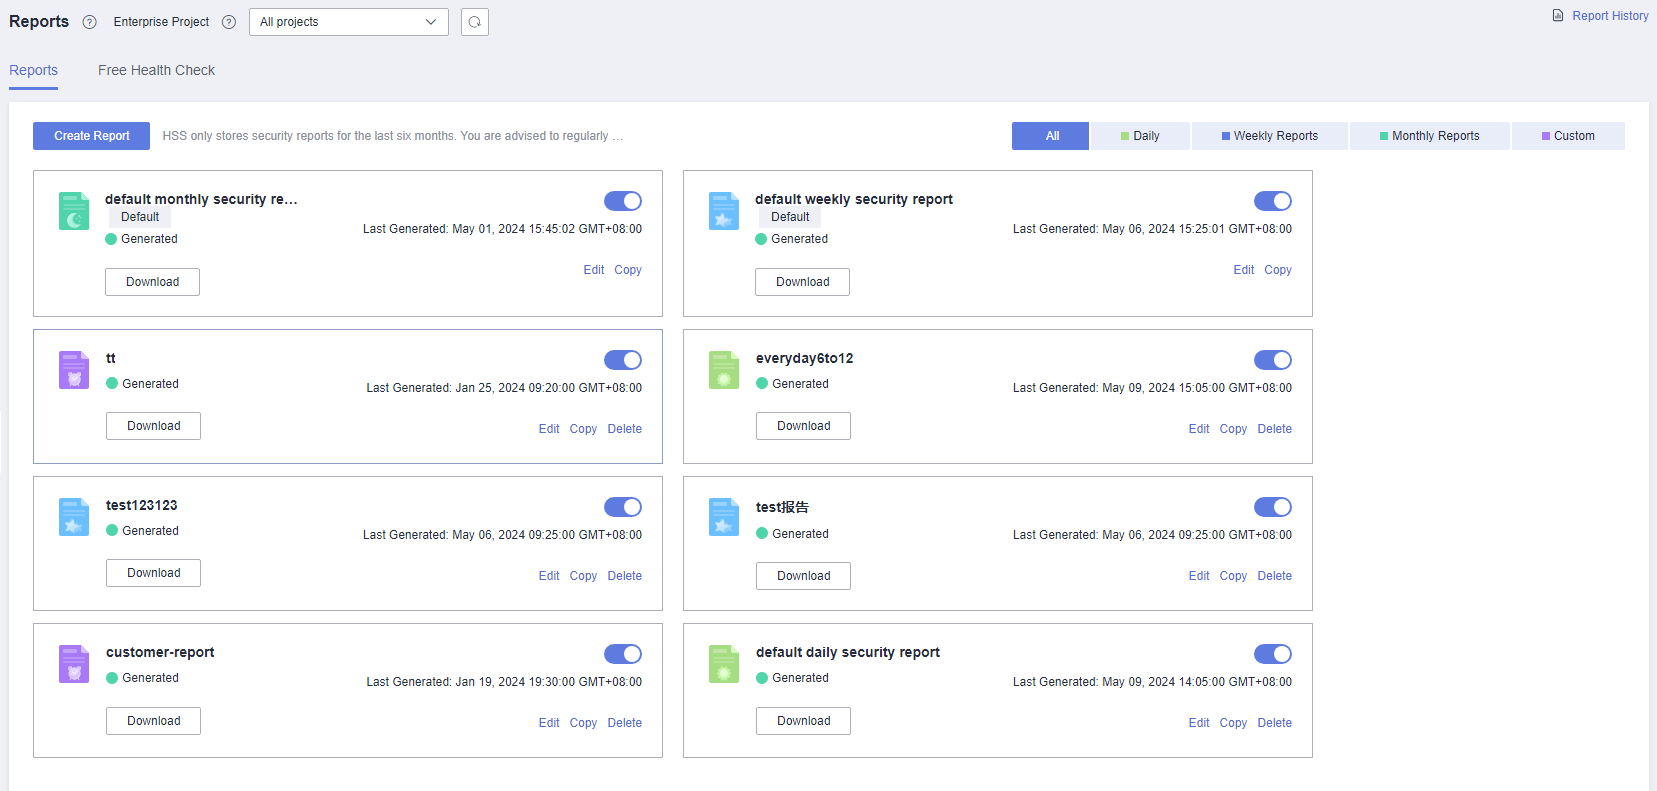Click the refresh icon button
Viewport: 1657px width, 791px height.
(475, 22)
